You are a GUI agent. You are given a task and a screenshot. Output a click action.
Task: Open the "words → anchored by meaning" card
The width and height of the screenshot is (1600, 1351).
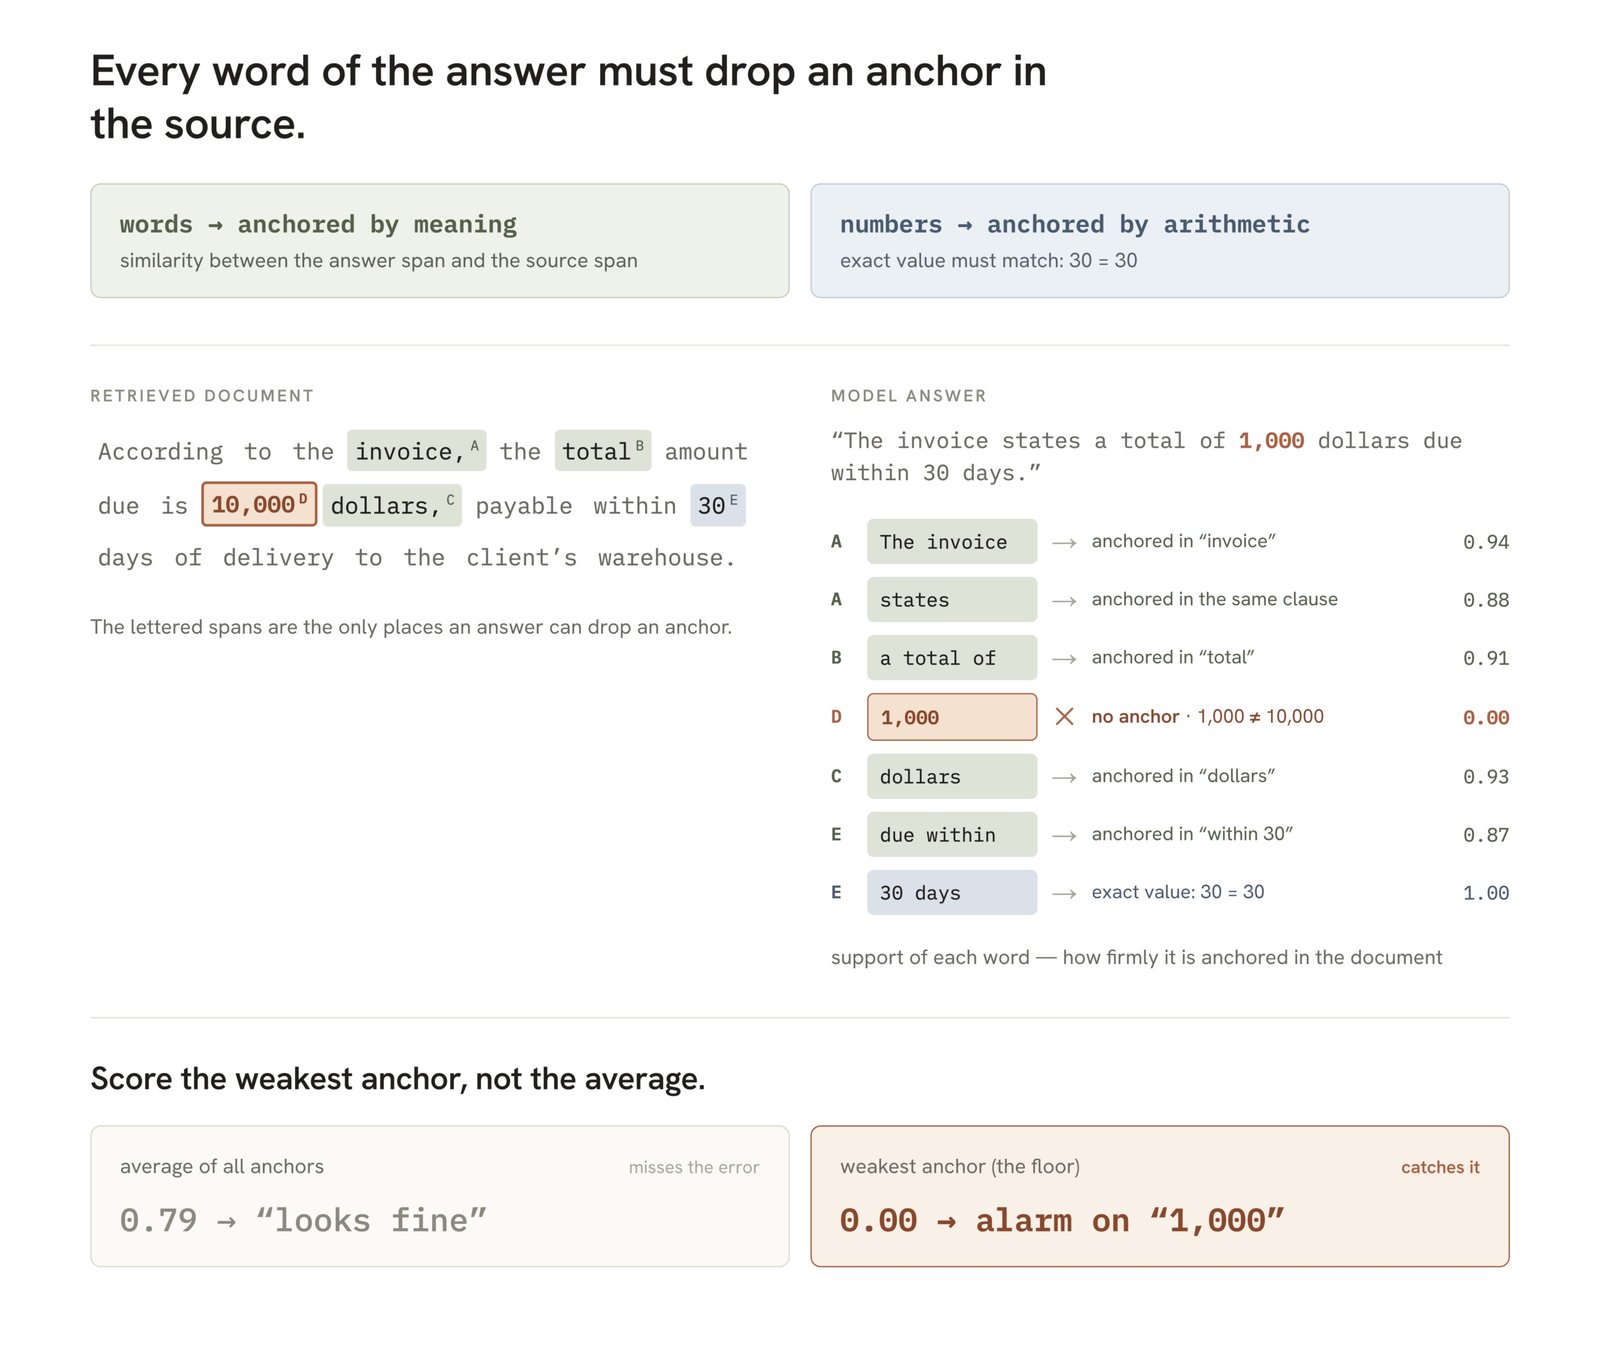click(x=440, y=240)
